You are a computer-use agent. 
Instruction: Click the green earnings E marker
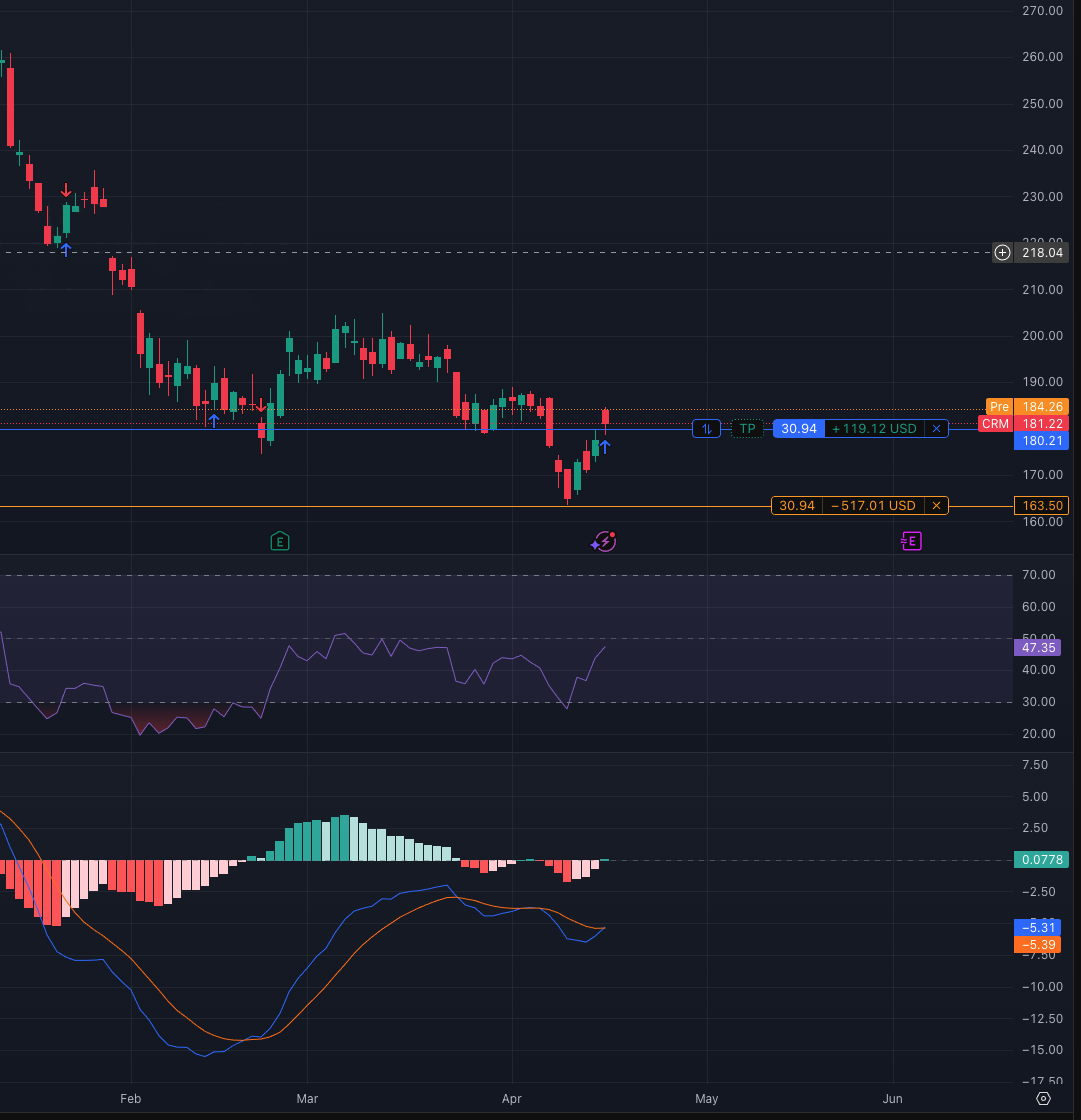[x=280, y=541]
